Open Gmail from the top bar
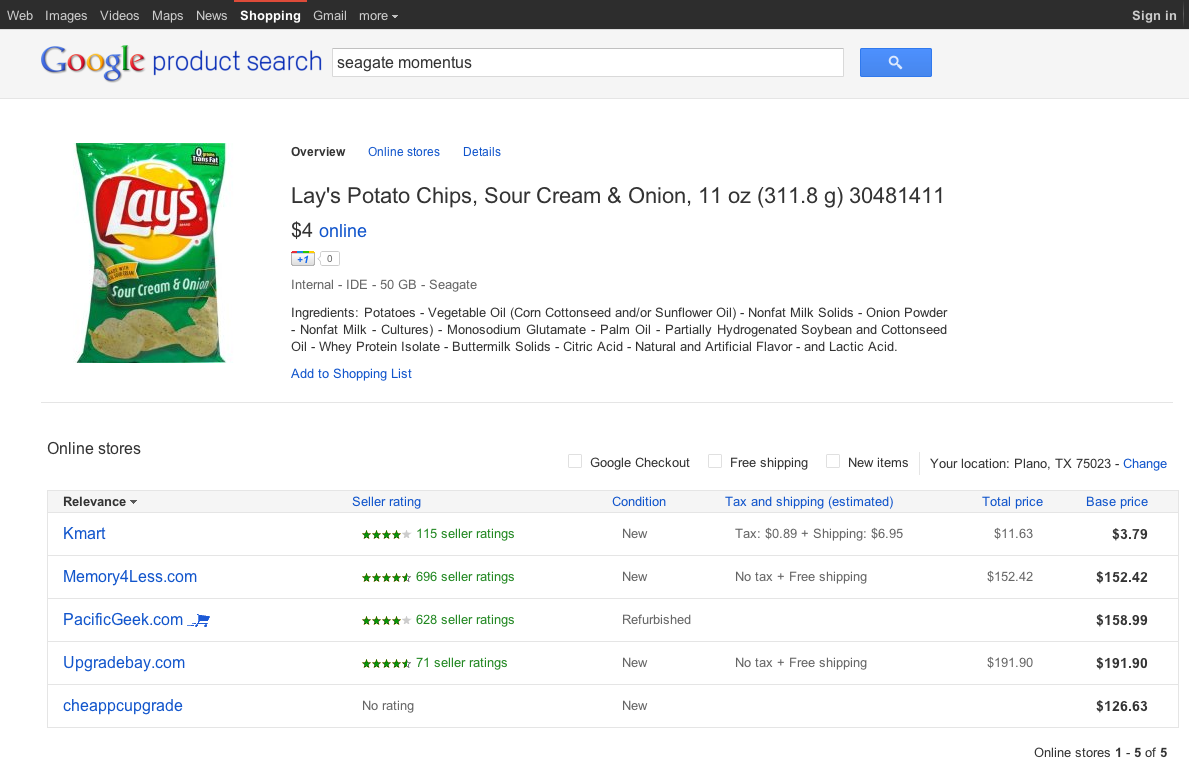The width and height of the screenshot is (1189, 767). 330,15
